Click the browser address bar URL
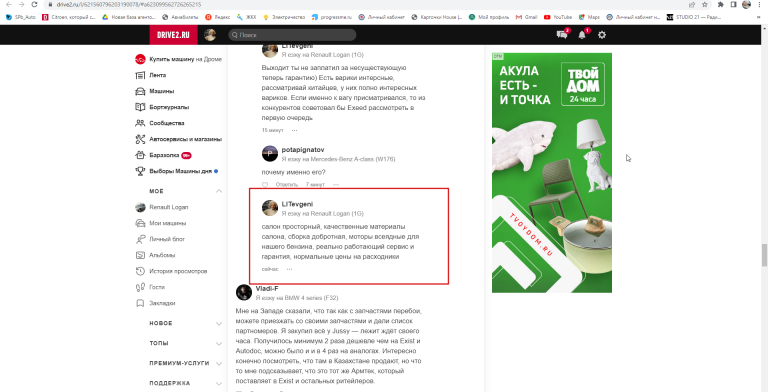The width and height of the screenshot is (768, 392). (128, 4)
